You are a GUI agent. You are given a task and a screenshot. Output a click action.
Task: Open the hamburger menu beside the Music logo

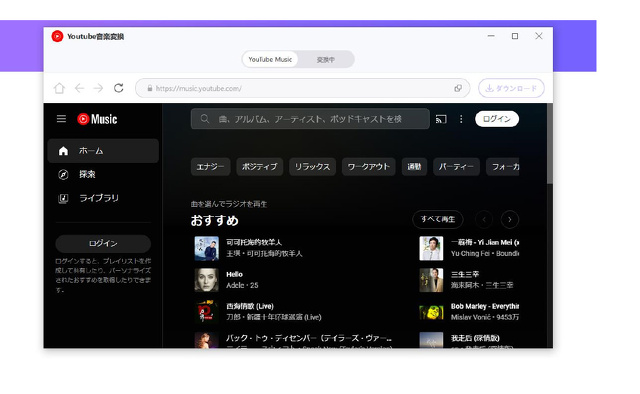point(61,119)
